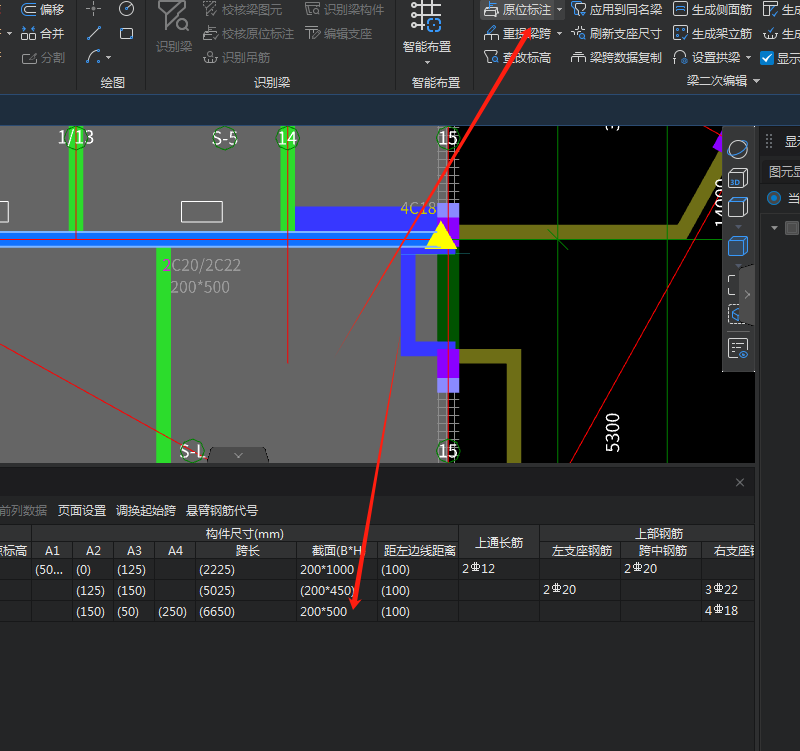Click the wireframe cube view icon

[x=738, y=207]
